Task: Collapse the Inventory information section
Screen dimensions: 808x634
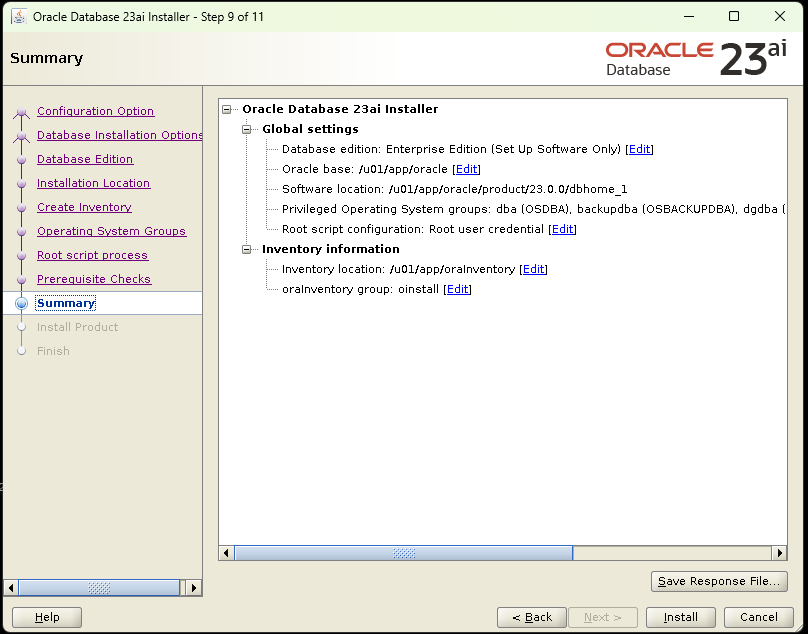Action: (247, 249)
